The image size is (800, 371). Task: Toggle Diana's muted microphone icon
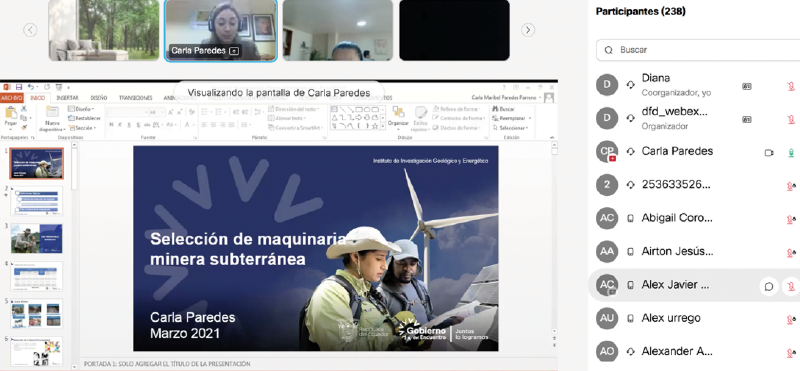pyautogui.click(x=791, y=86)
